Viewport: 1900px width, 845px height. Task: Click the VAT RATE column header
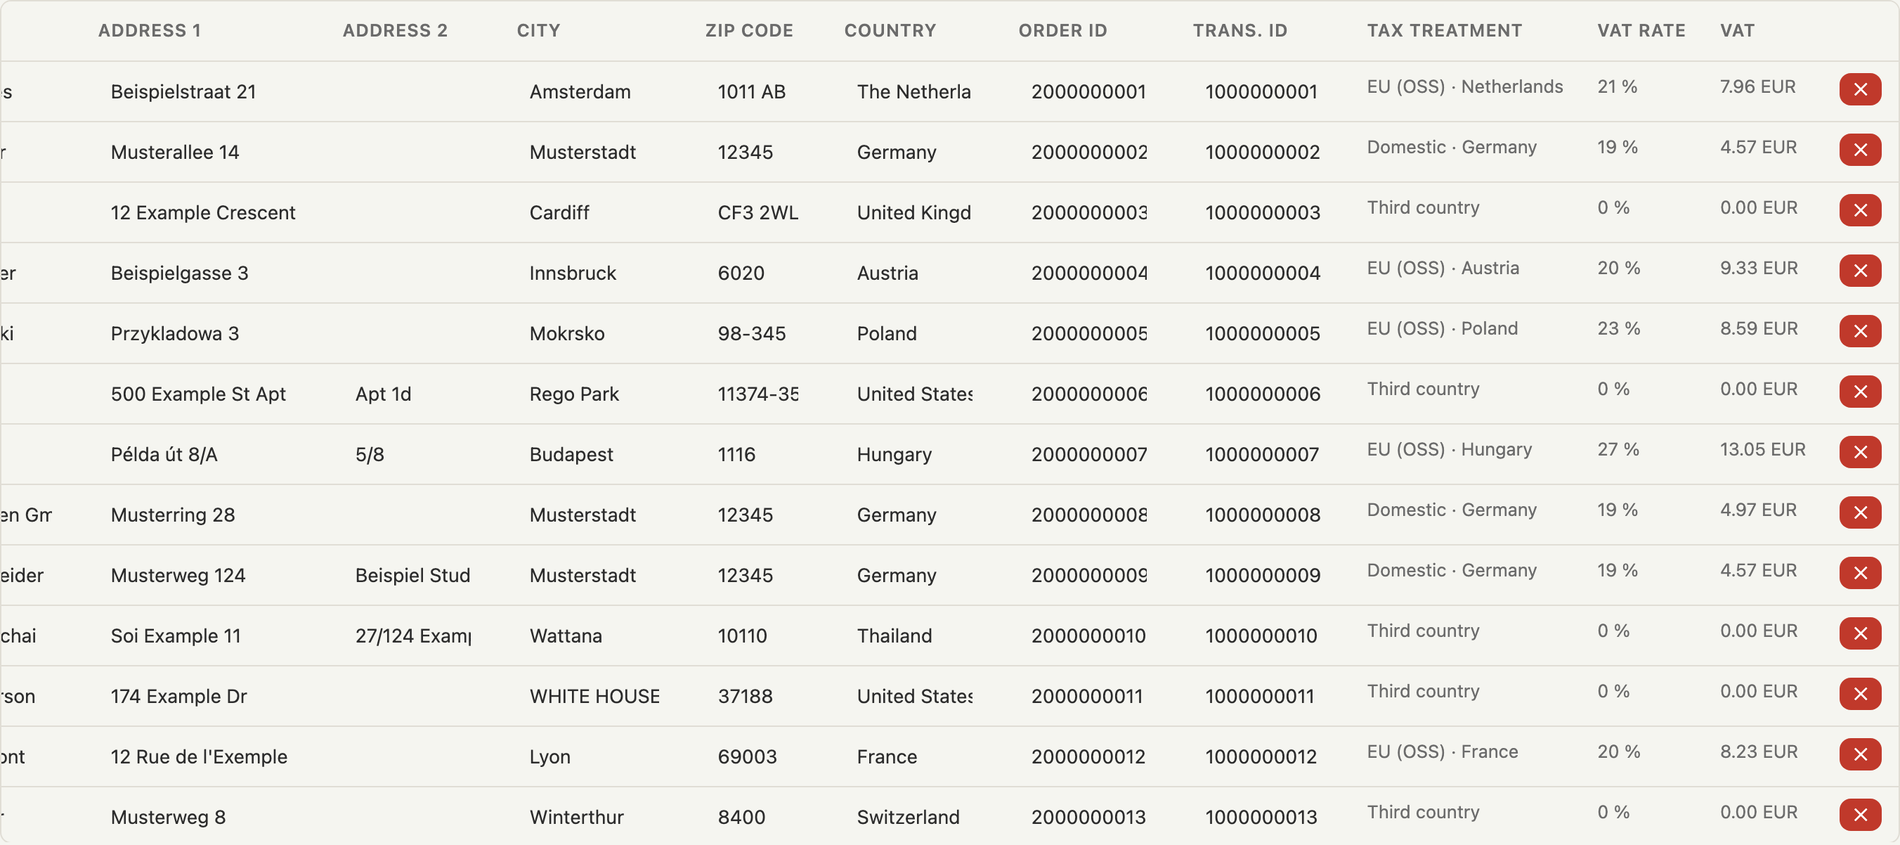point(1641,31)
